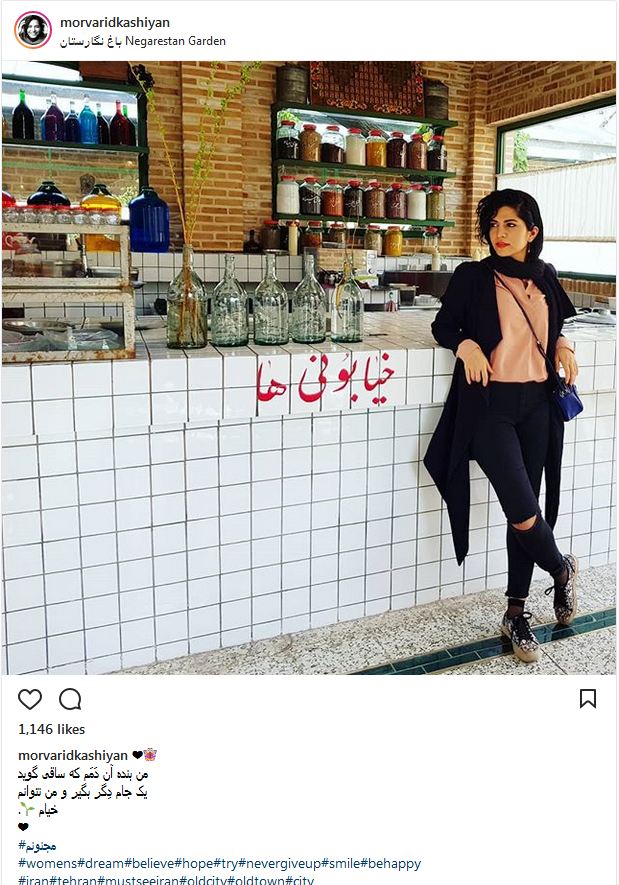This screenshot has width=619, height=885.
Task: View the 1,146 likes list
Action: tap(51, 729)
